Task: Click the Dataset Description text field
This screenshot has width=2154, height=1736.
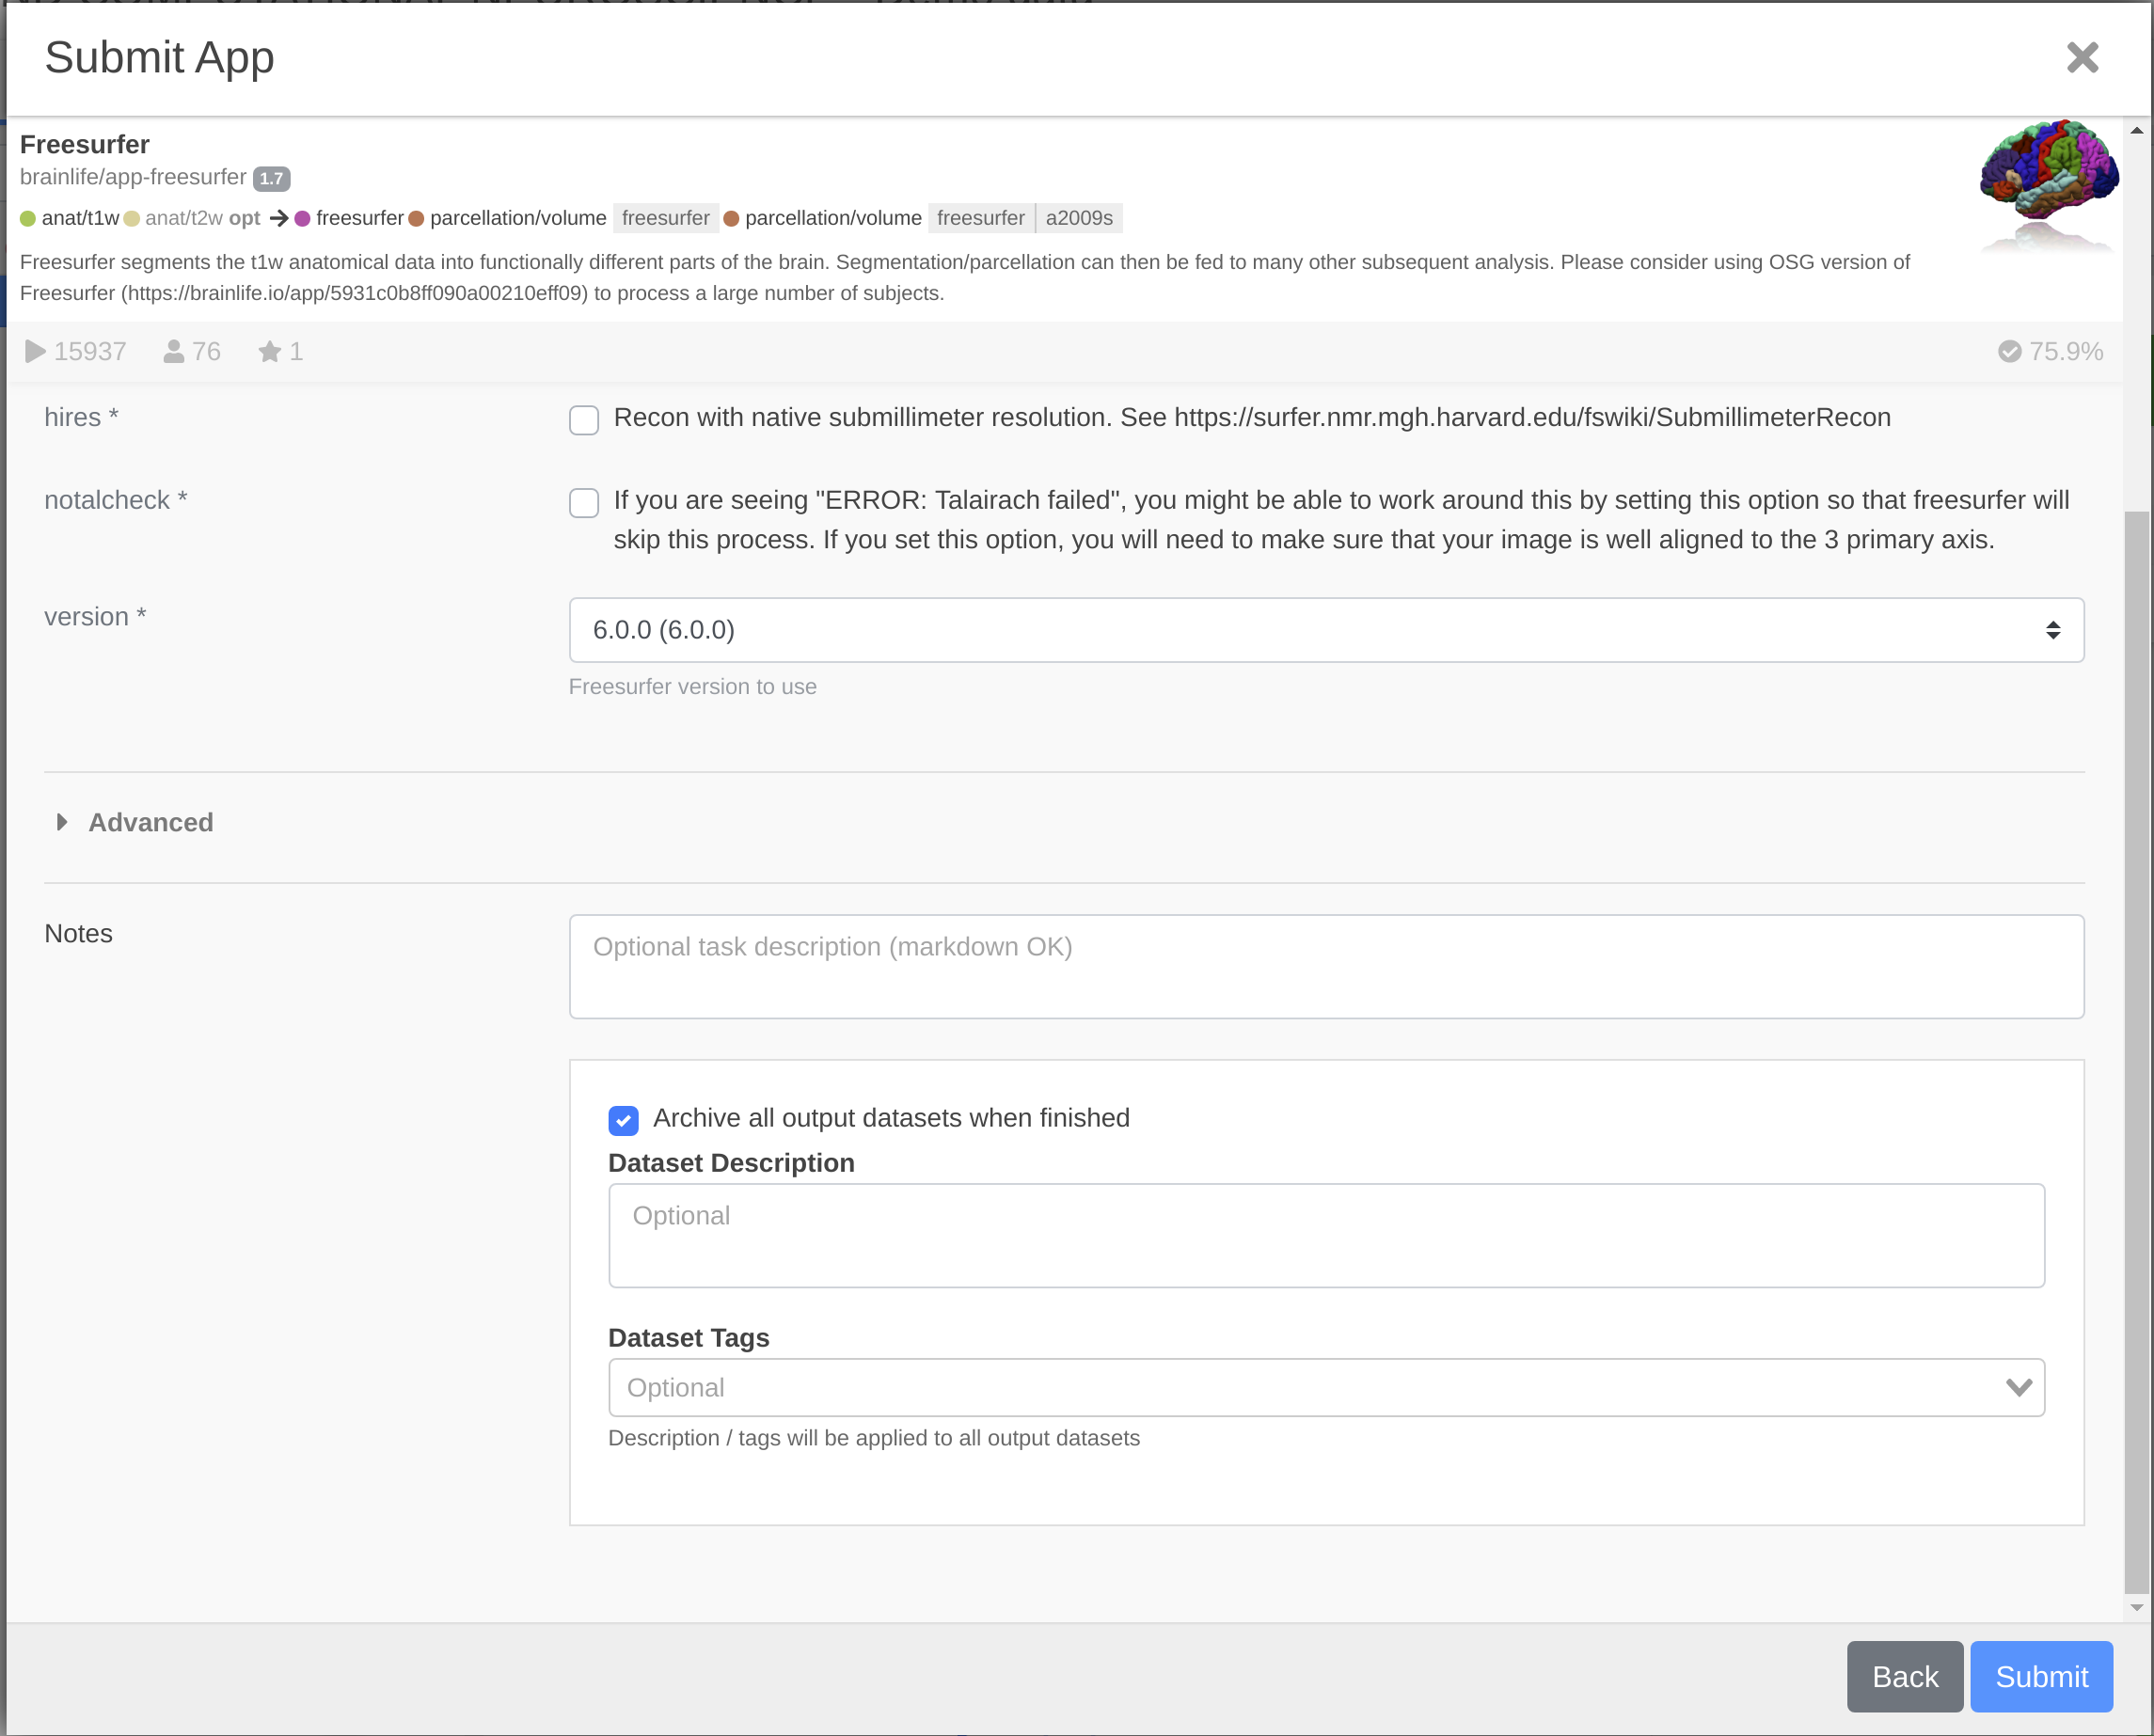Action: pos(1326,1235)
